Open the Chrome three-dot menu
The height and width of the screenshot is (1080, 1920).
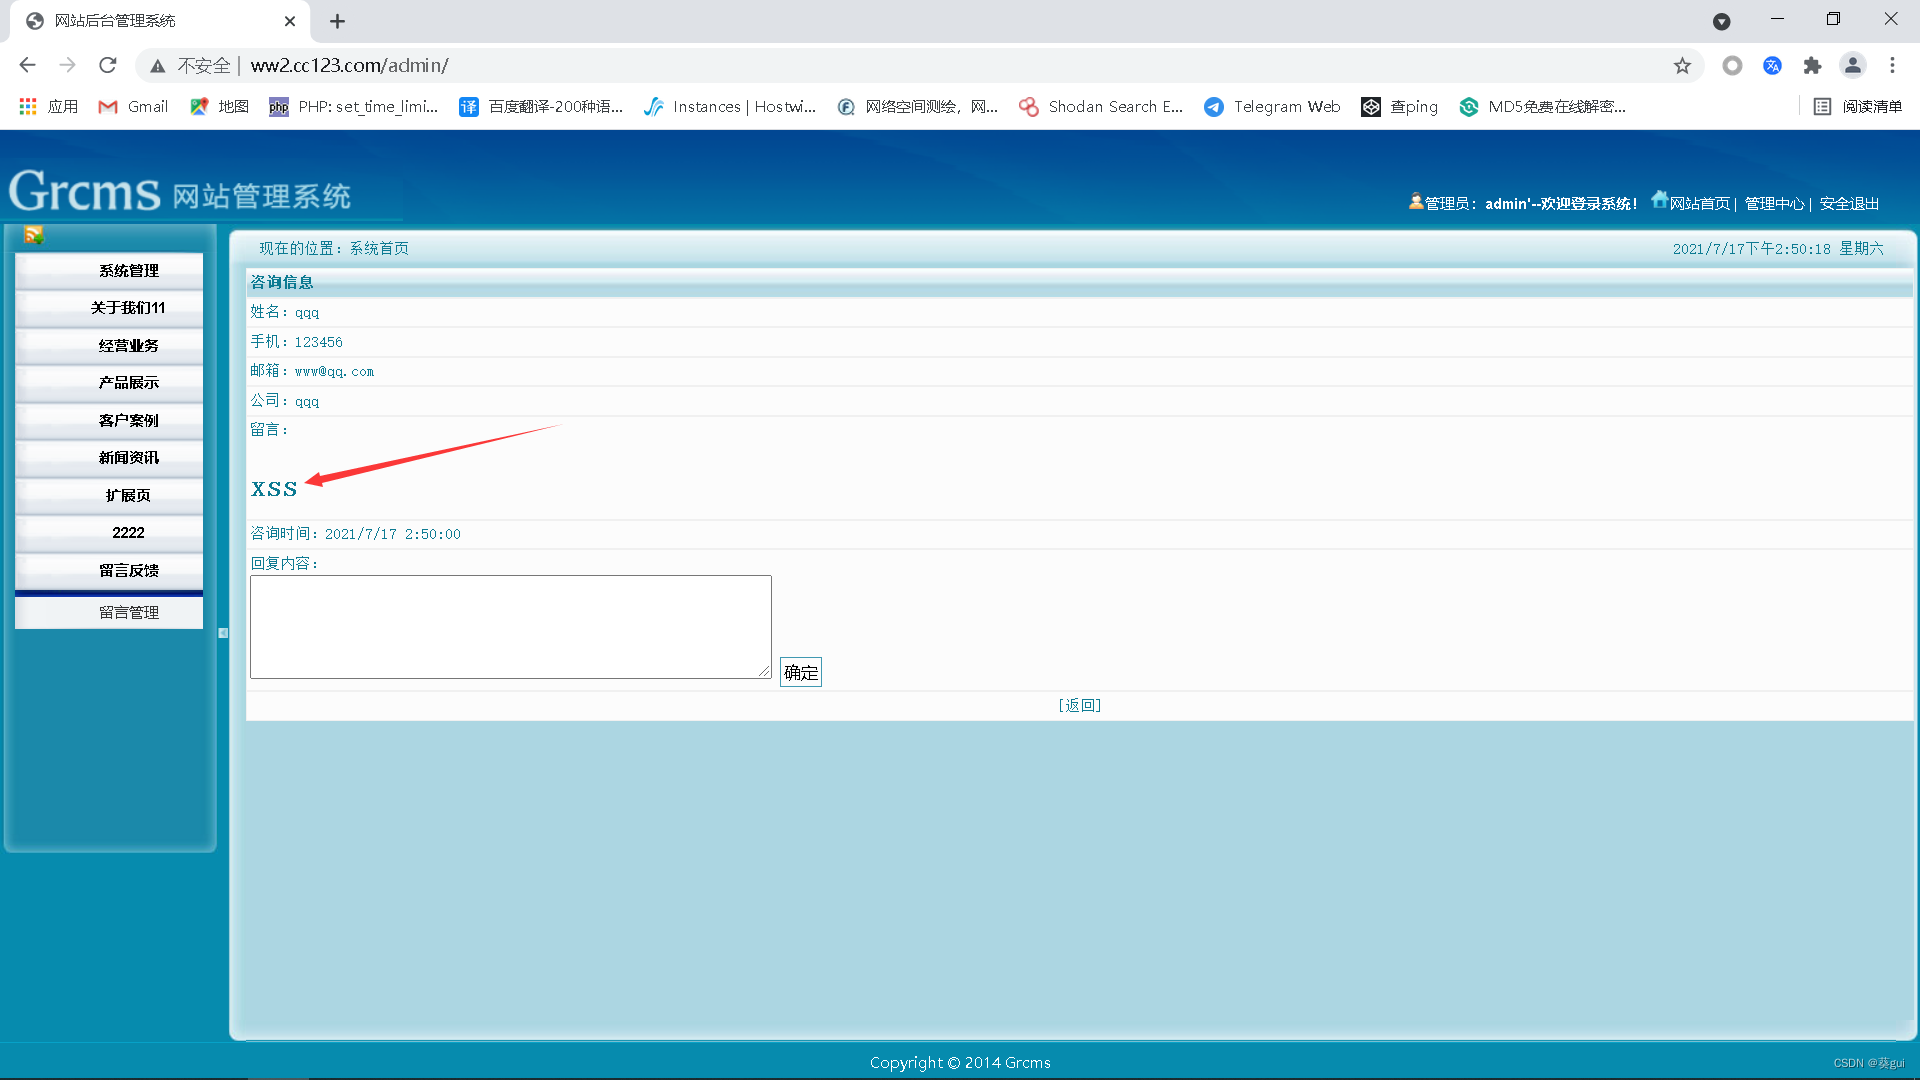[1892, 65]
